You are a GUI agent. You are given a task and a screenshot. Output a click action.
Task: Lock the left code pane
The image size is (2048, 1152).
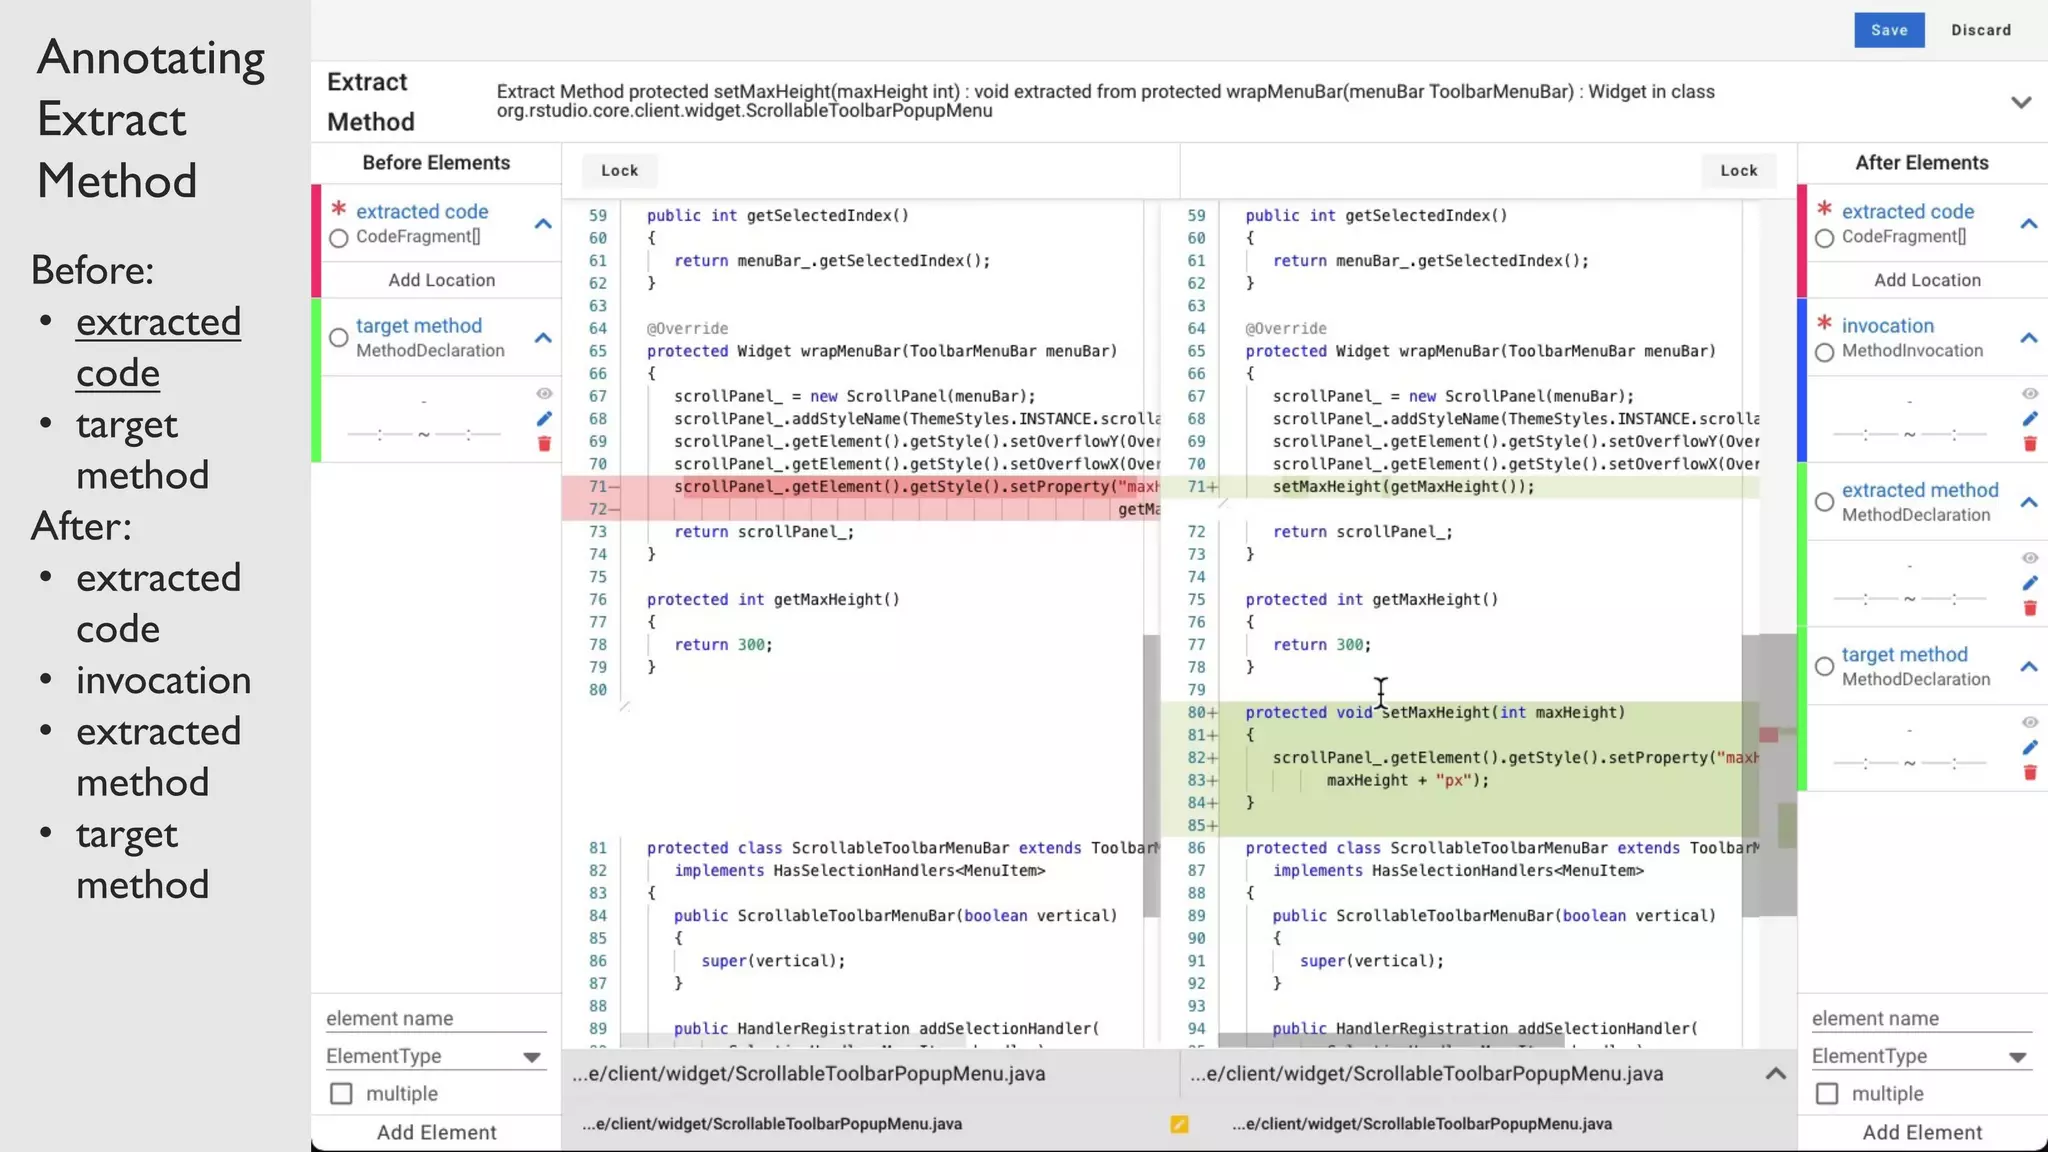point(619,171)
